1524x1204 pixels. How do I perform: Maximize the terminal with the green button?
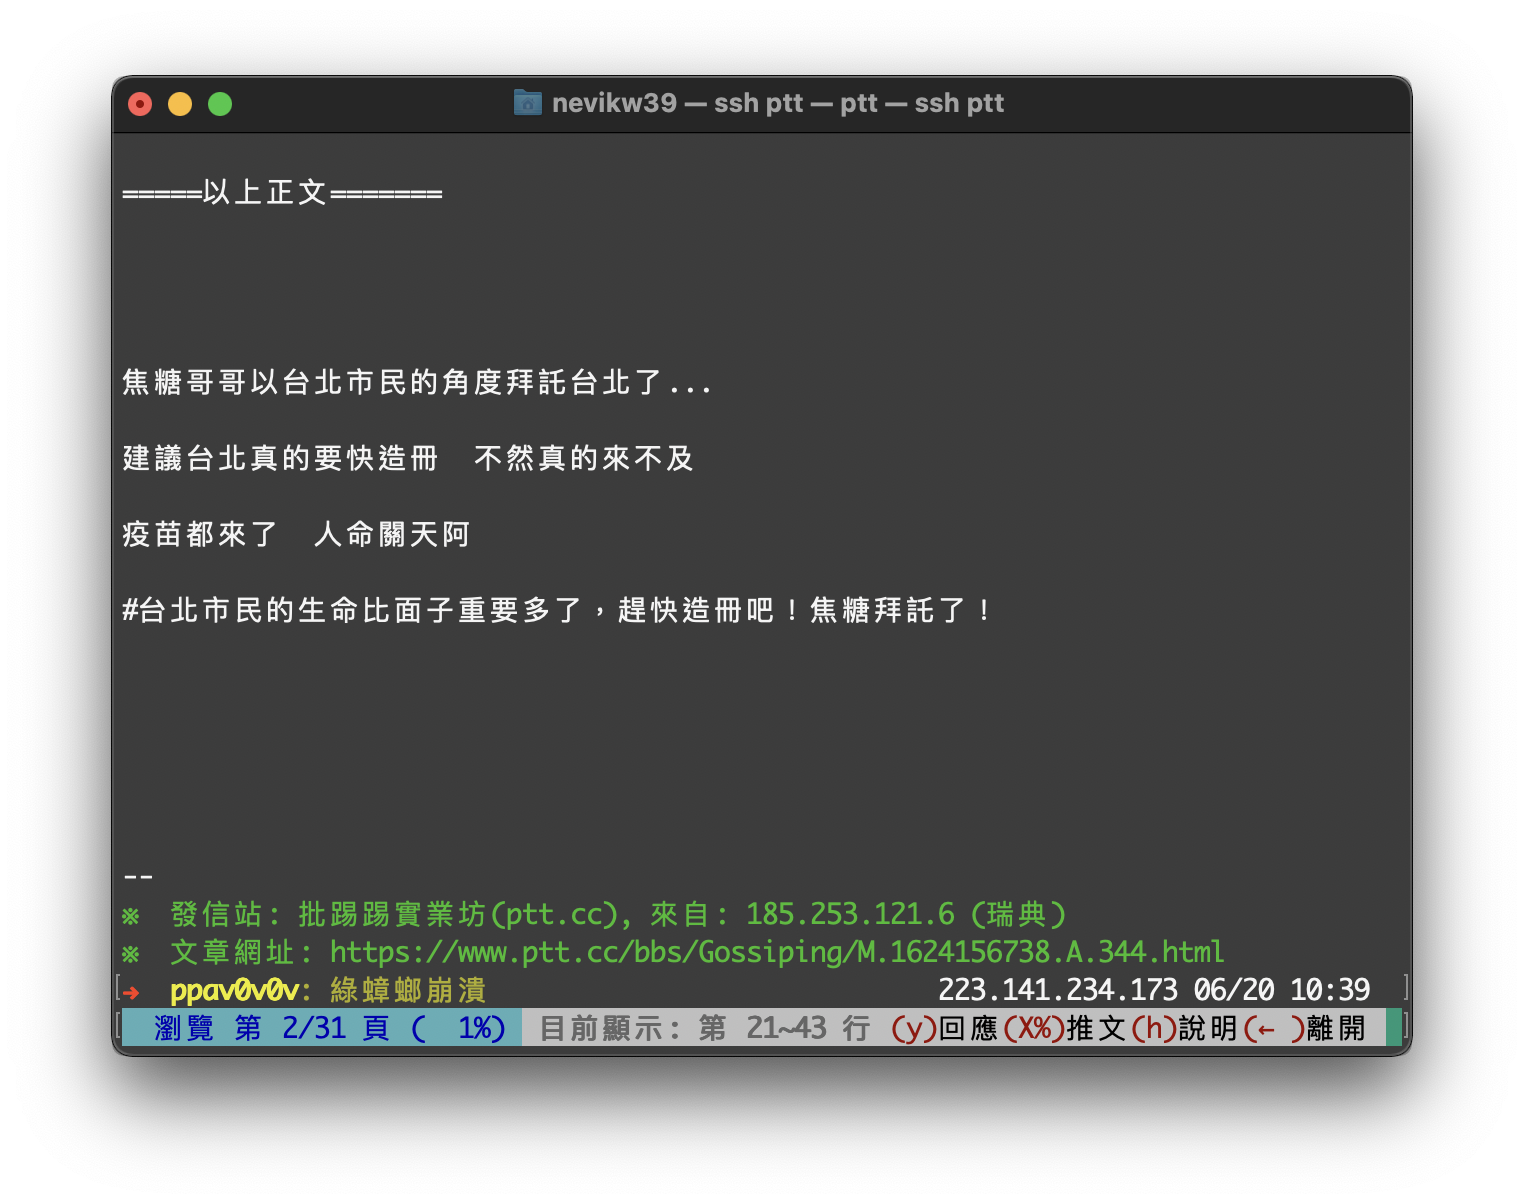coord(220,104)
